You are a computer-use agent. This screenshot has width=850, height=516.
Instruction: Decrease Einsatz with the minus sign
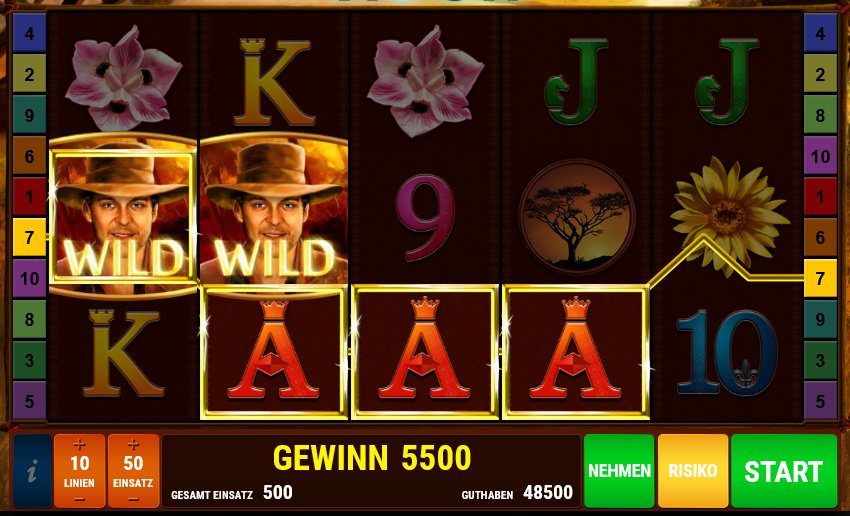(x=133, y=499)
